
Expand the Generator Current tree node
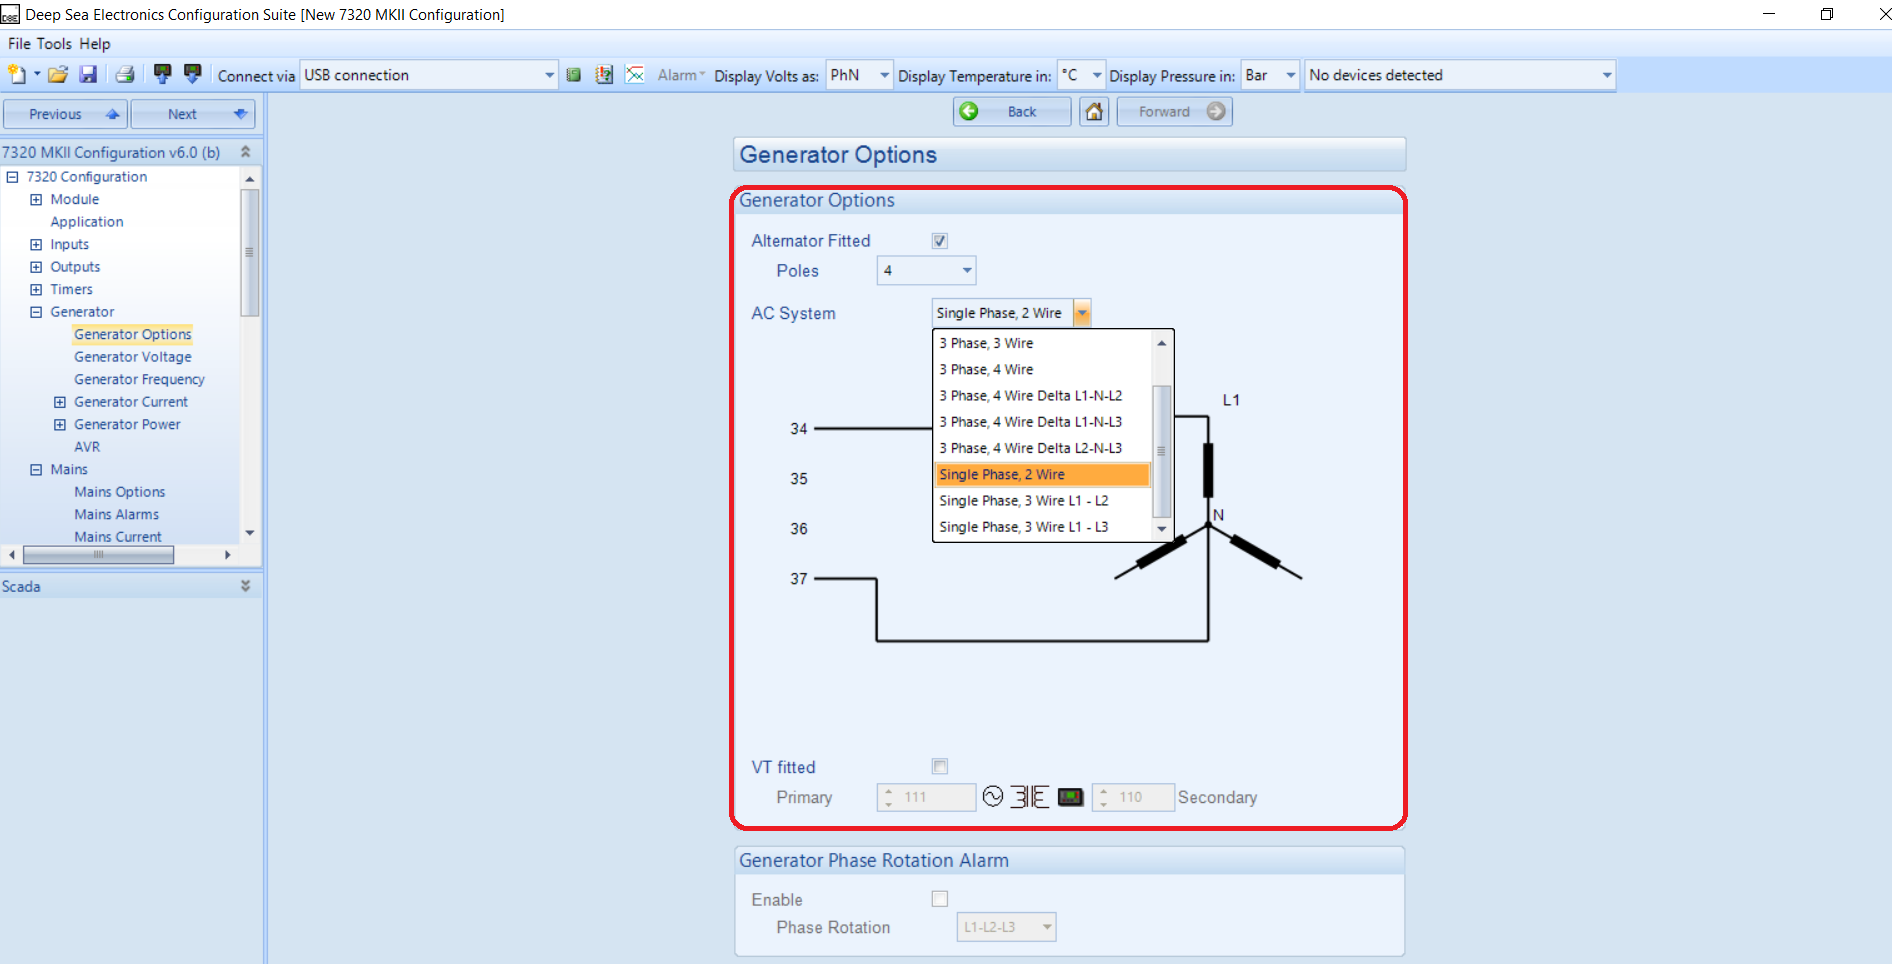60,402
